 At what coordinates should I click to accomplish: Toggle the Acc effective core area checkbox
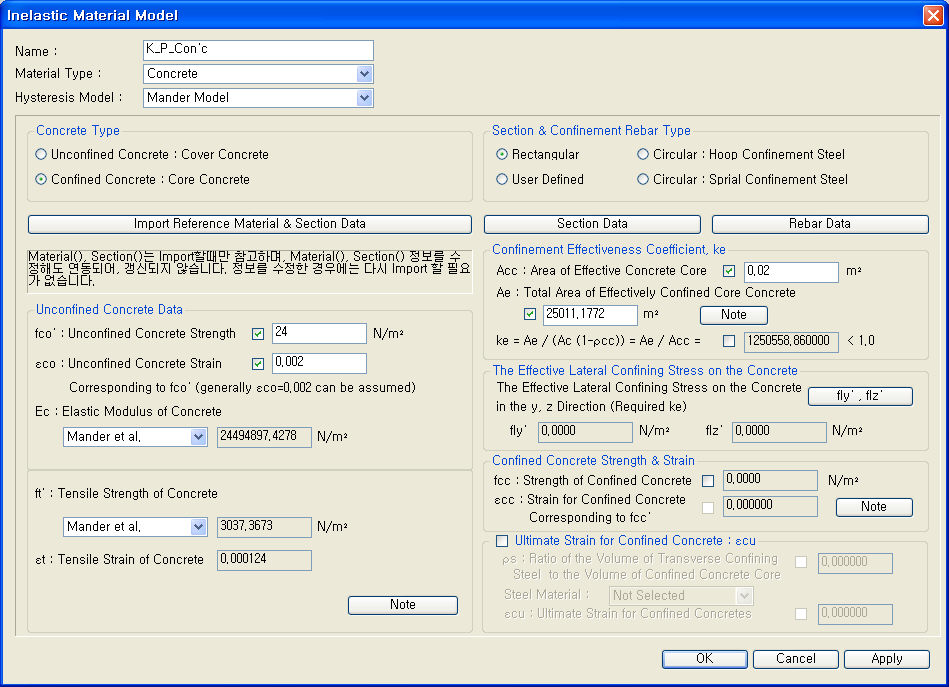pos(729,271)
